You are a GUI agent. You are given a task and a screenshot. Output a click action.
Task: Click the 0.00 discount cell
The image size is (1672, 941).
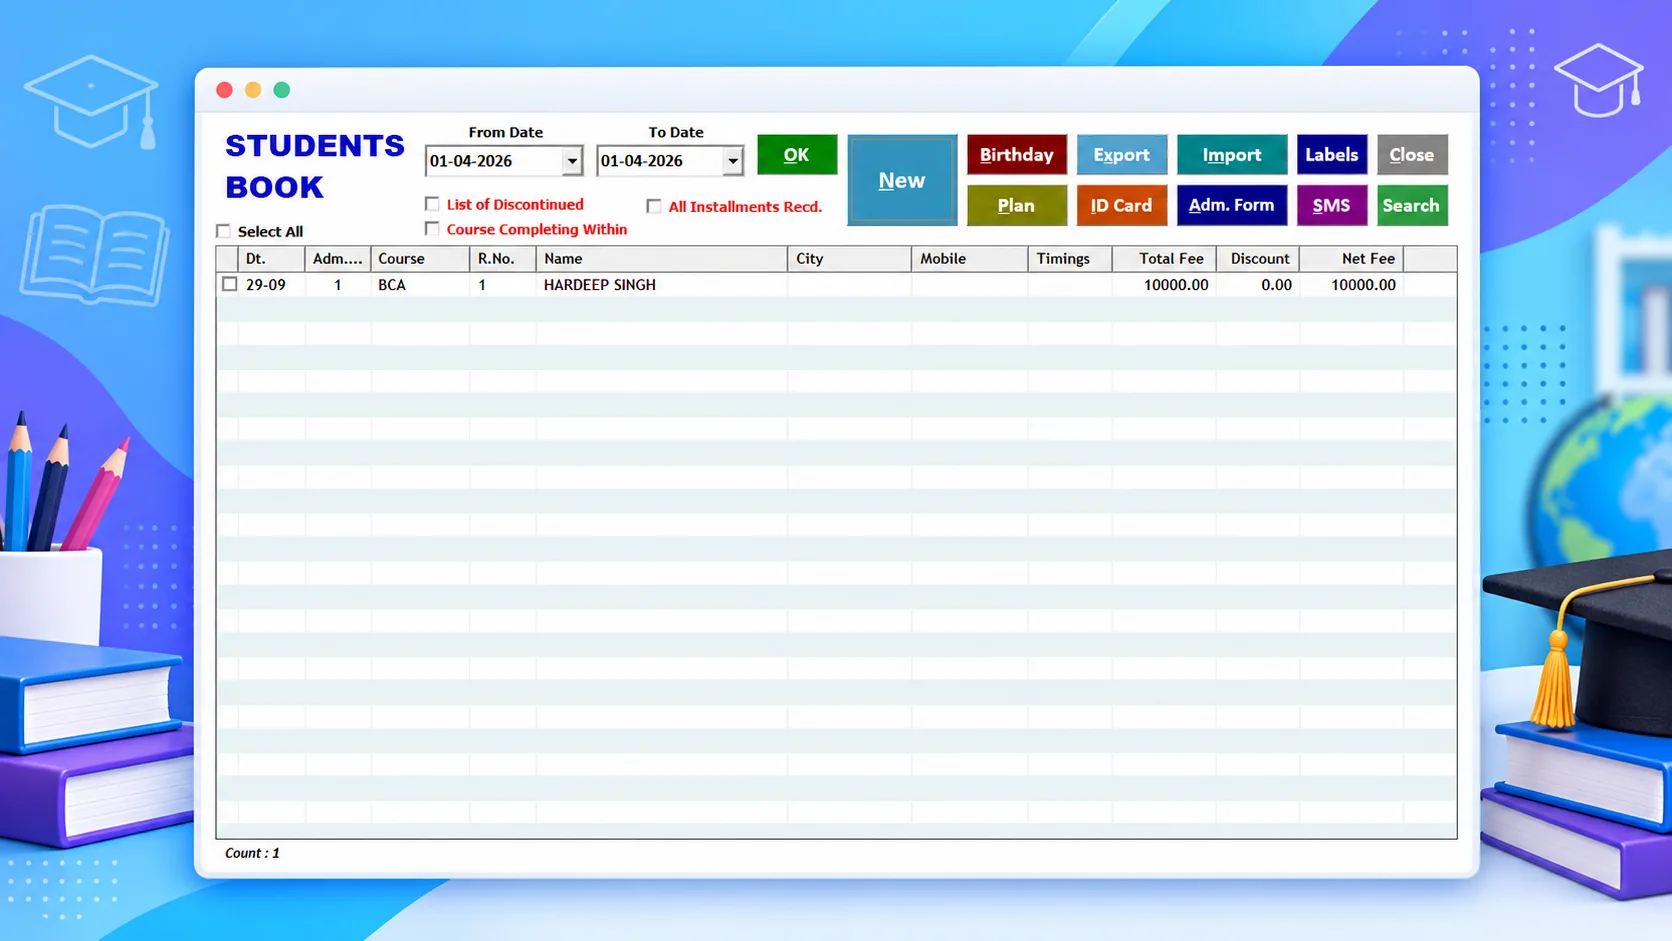click(1258, 285)
